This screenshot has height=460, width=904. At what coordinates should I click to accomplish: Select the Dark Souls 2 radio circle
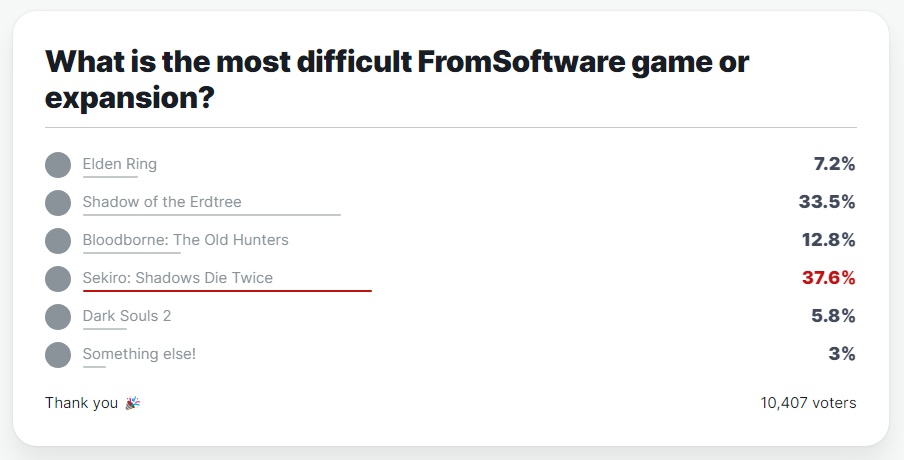58,316
